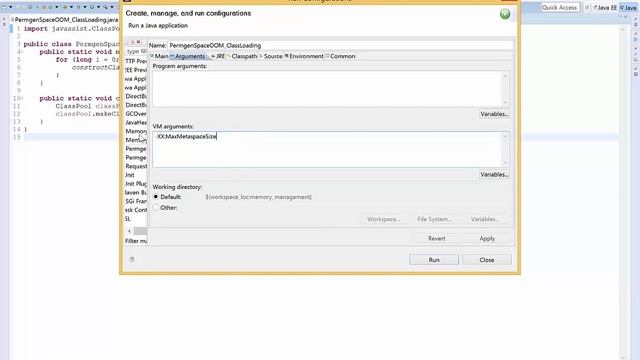Image resolution: width=640 pixels, height=360 pixels.
Task: Click Variables button under VM arguments
Action: (x=494, y=174)
